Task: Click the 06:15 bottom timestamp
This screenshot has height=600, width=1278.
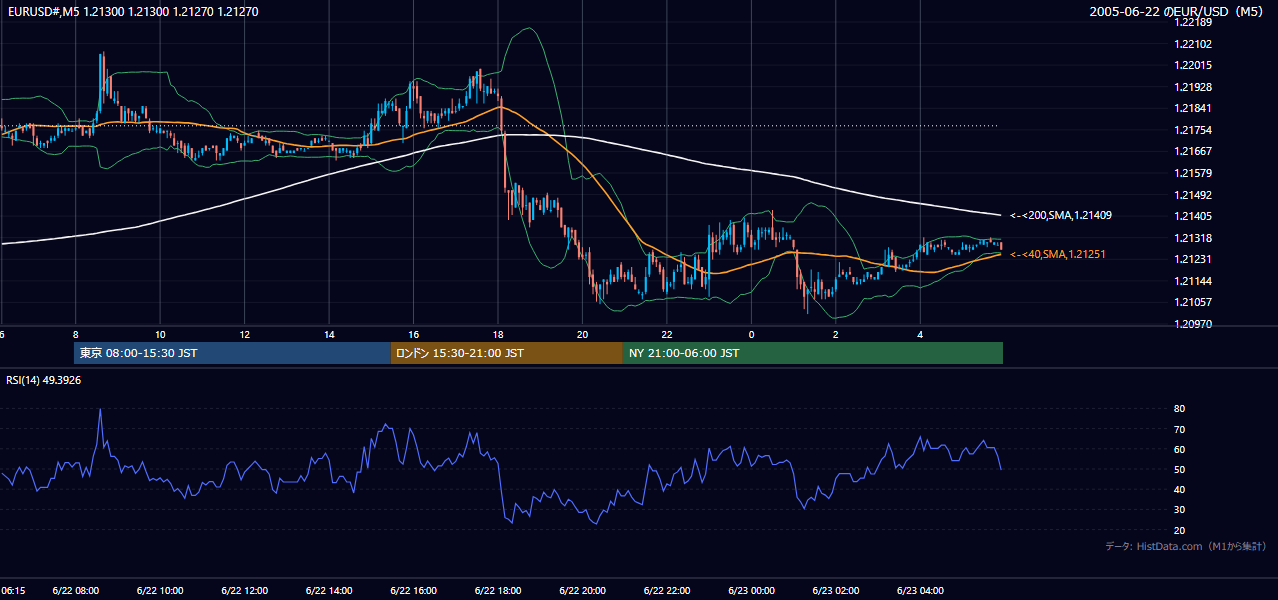Action: coord(13,591)
